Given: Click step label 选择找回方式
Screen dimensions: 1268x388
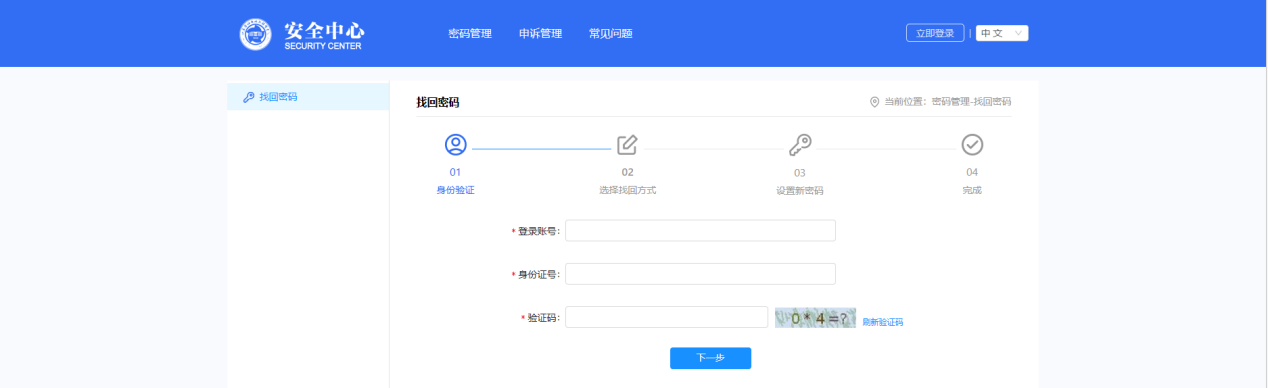Looking at the screenshot, I should 627,190.
